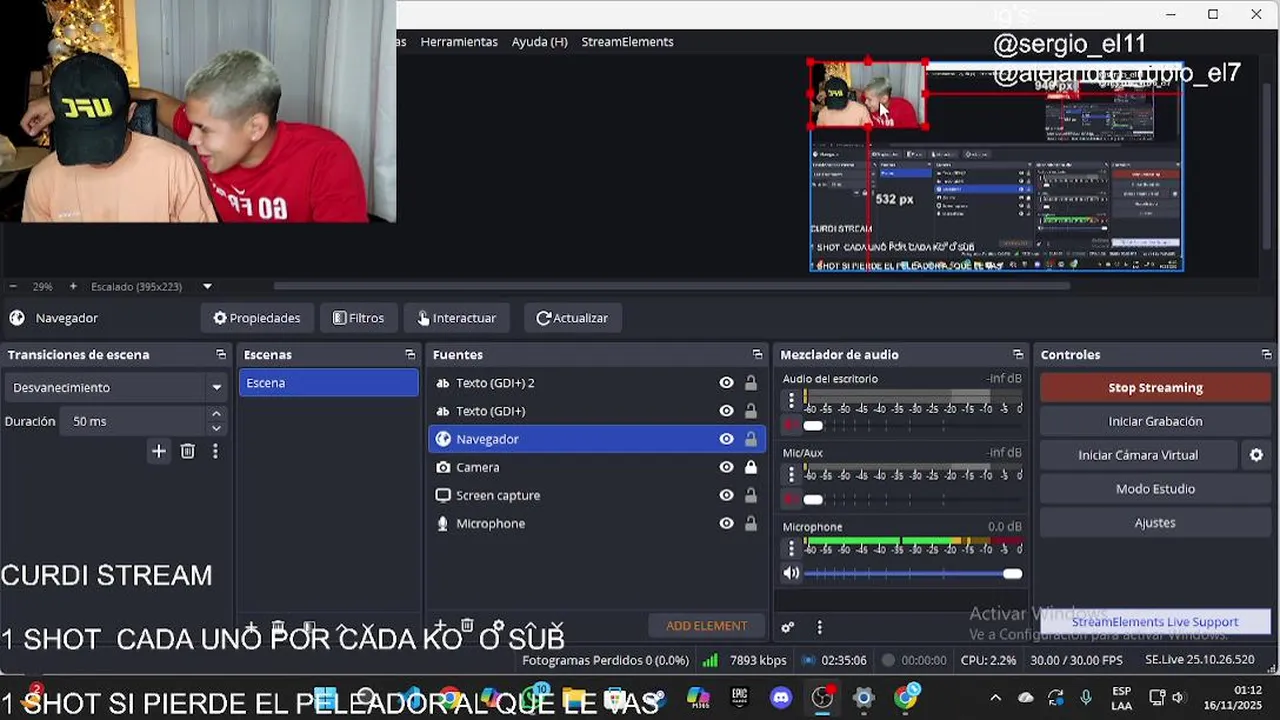This screenshot has height=720, width=1280.
Task: Unlock the Camera source
Action: click(750, 467)
